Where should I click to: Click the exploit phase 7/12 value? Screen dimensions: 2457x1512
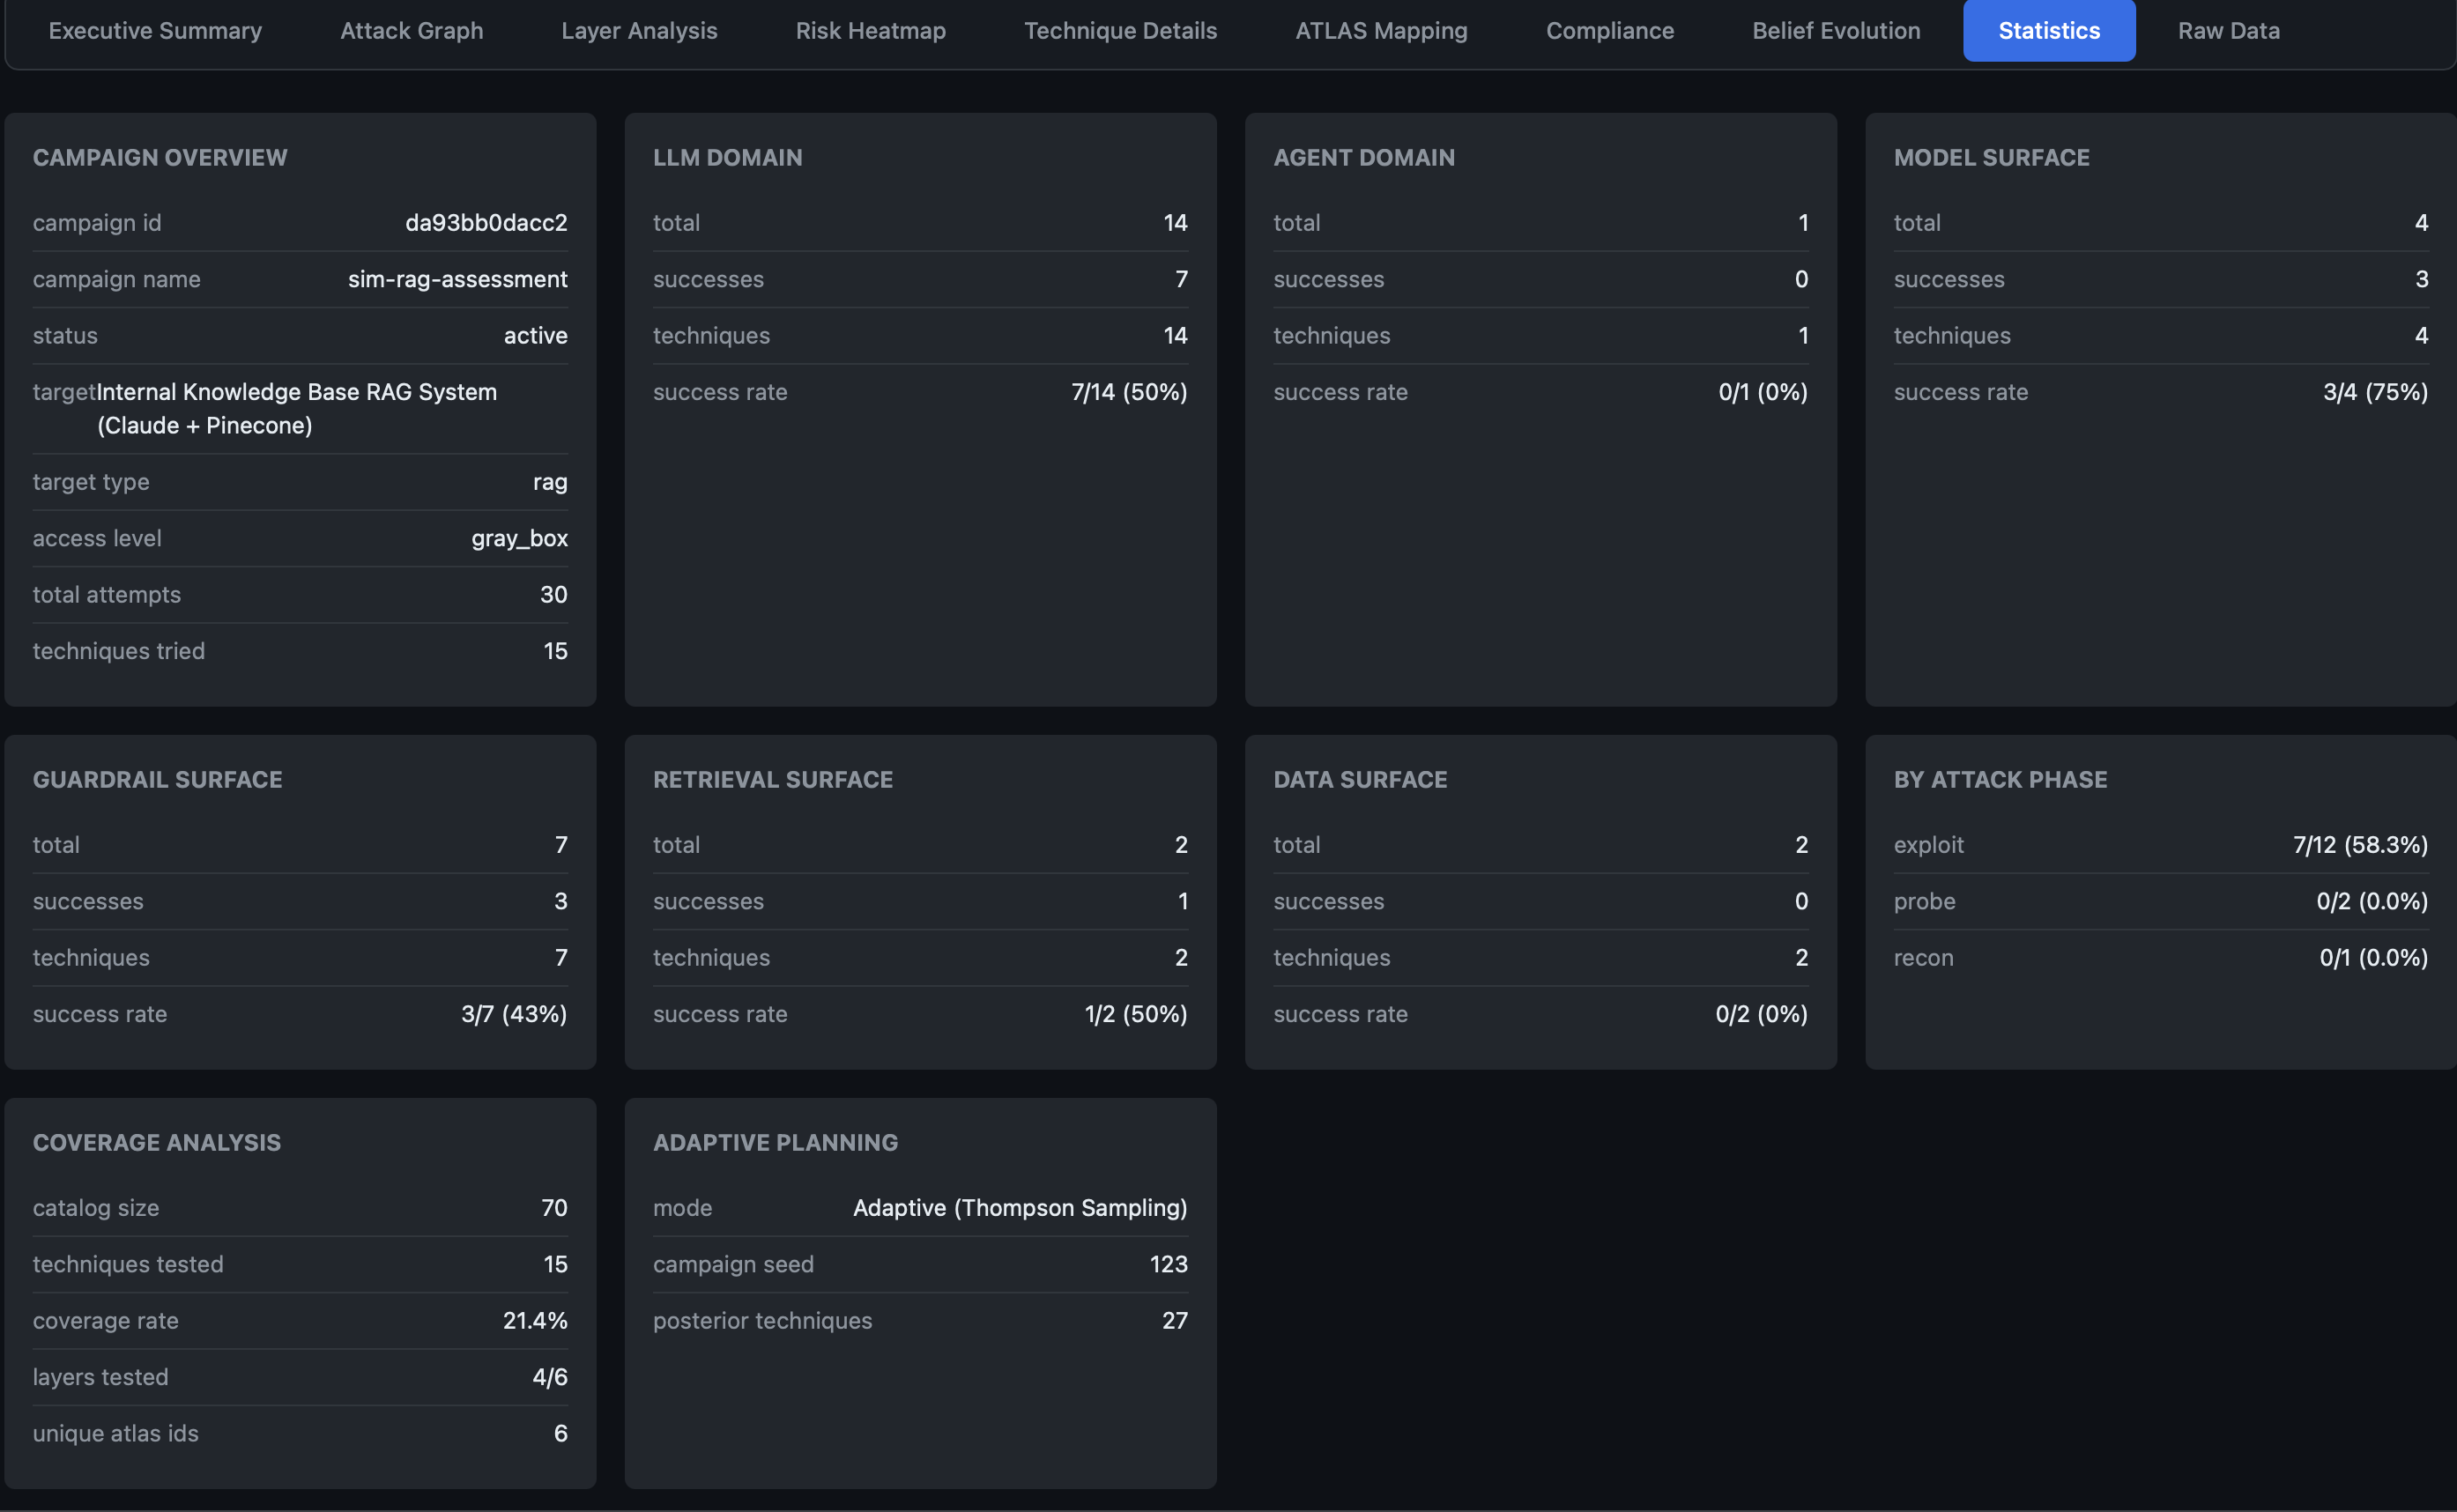[2359, 845]
